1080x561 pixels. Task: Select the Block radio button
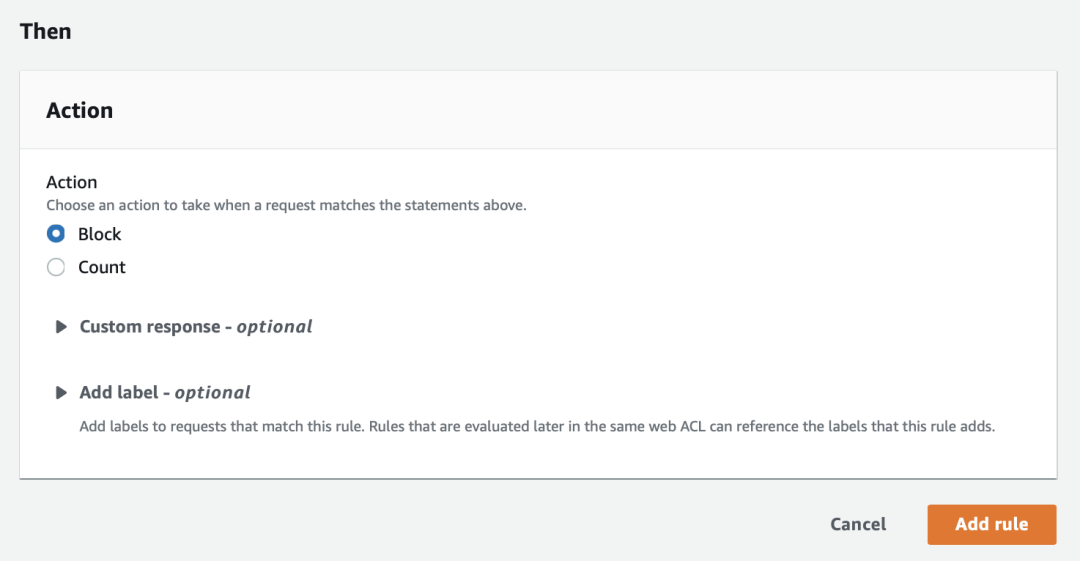coord(56,234)
